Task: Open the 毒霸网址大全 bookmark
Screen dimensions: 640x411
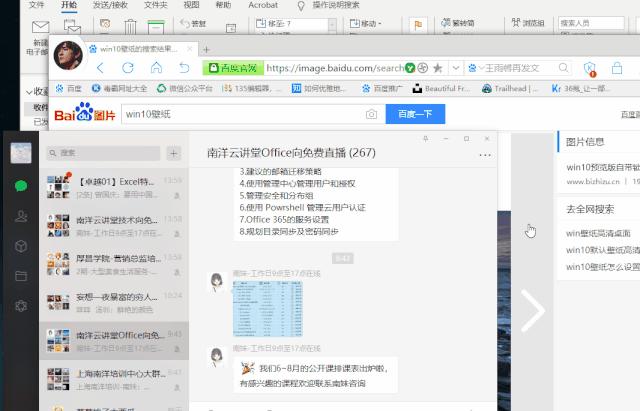Action: click(119, 88)
